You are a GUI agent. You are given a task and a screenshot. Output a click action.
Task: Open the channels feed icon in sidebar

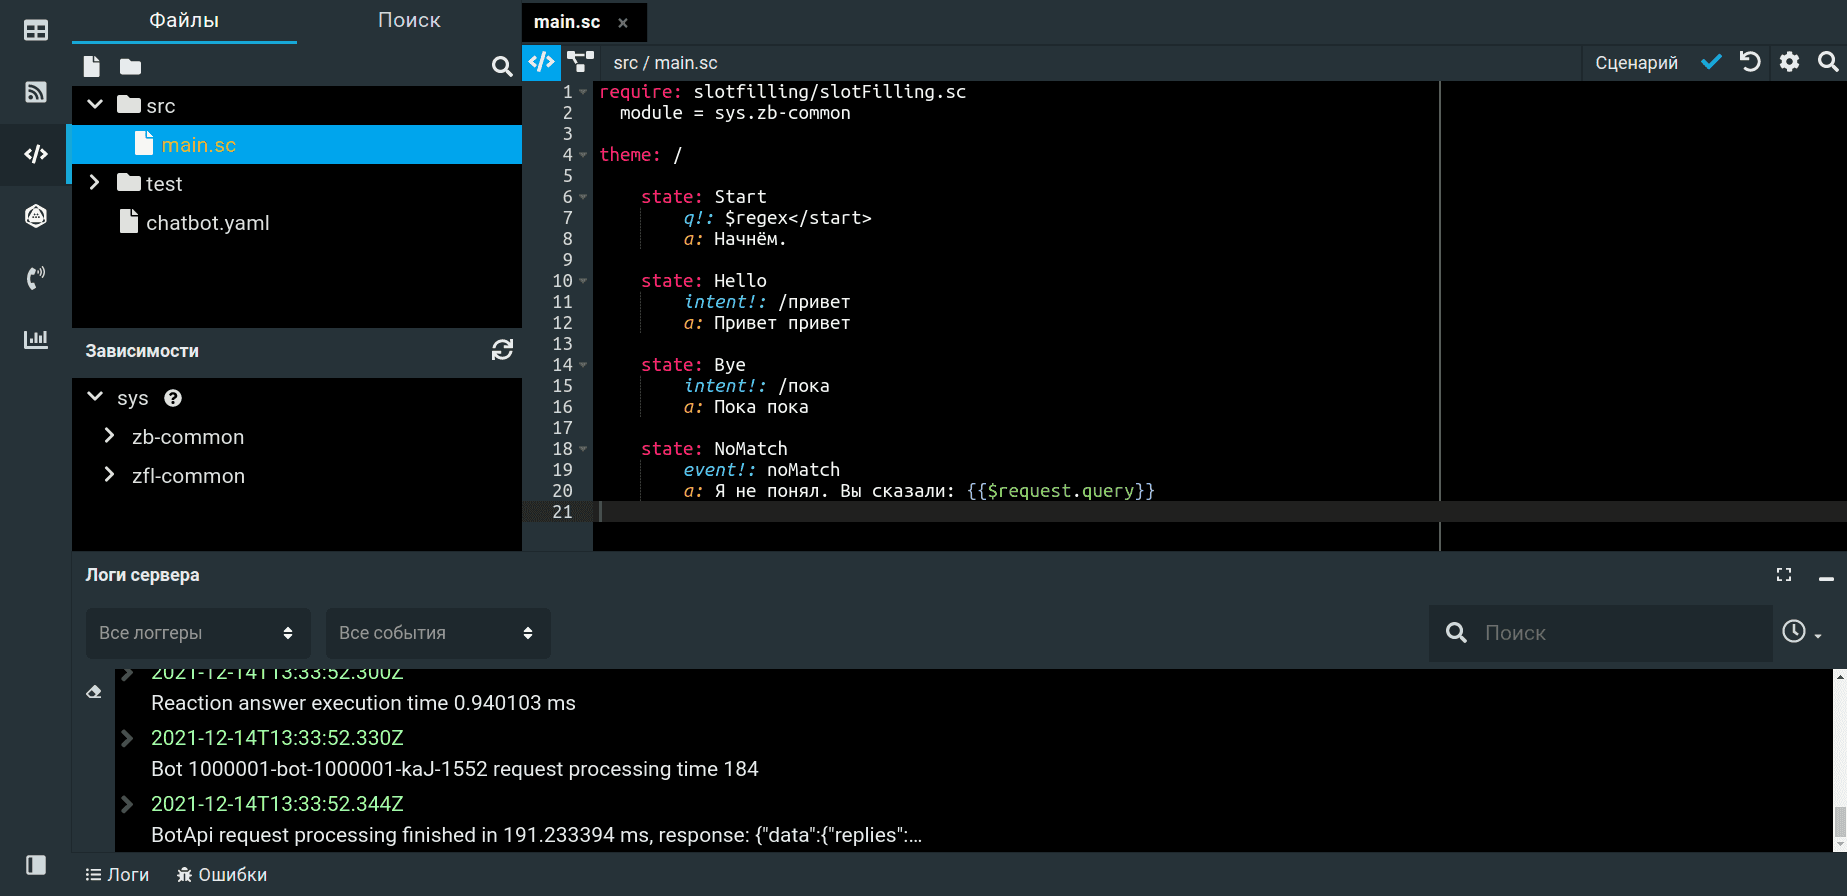pyautogui.click(x=36, y=92)
